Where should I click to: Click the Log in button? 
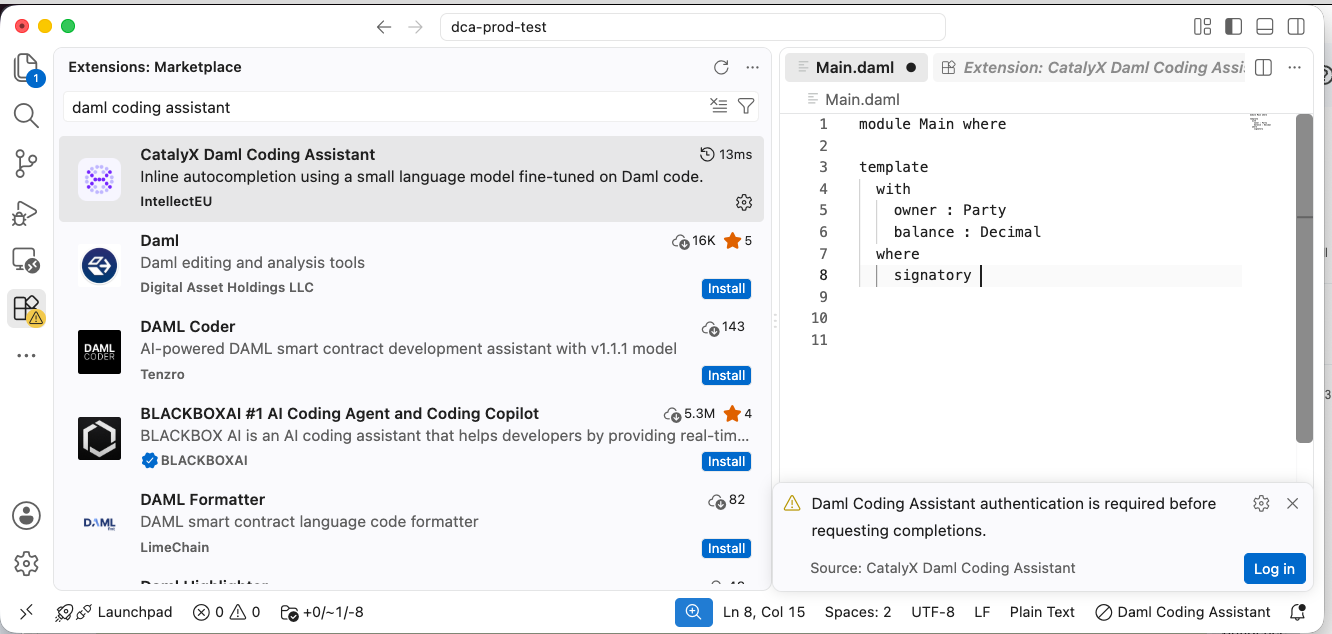(x=1274, y=568)
